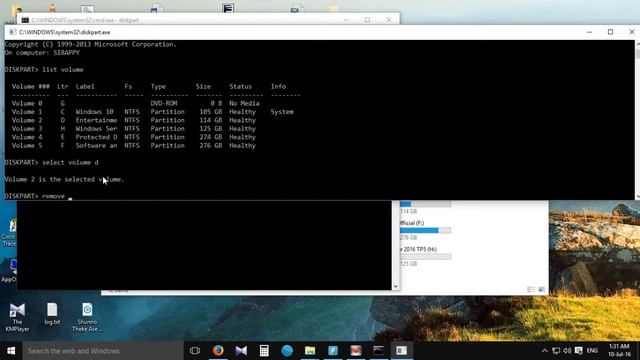The width and height of the screenshot is (640, 360).
Task: Click scroll-up arrow of diskpart window scrollbar
Action: (637, 44)
